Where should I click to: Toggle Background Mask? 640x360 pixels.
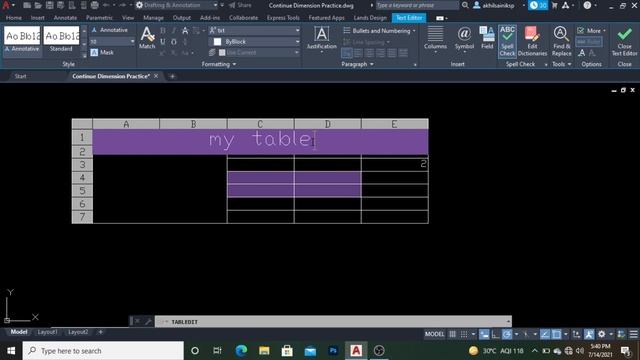tap(102, 52)
